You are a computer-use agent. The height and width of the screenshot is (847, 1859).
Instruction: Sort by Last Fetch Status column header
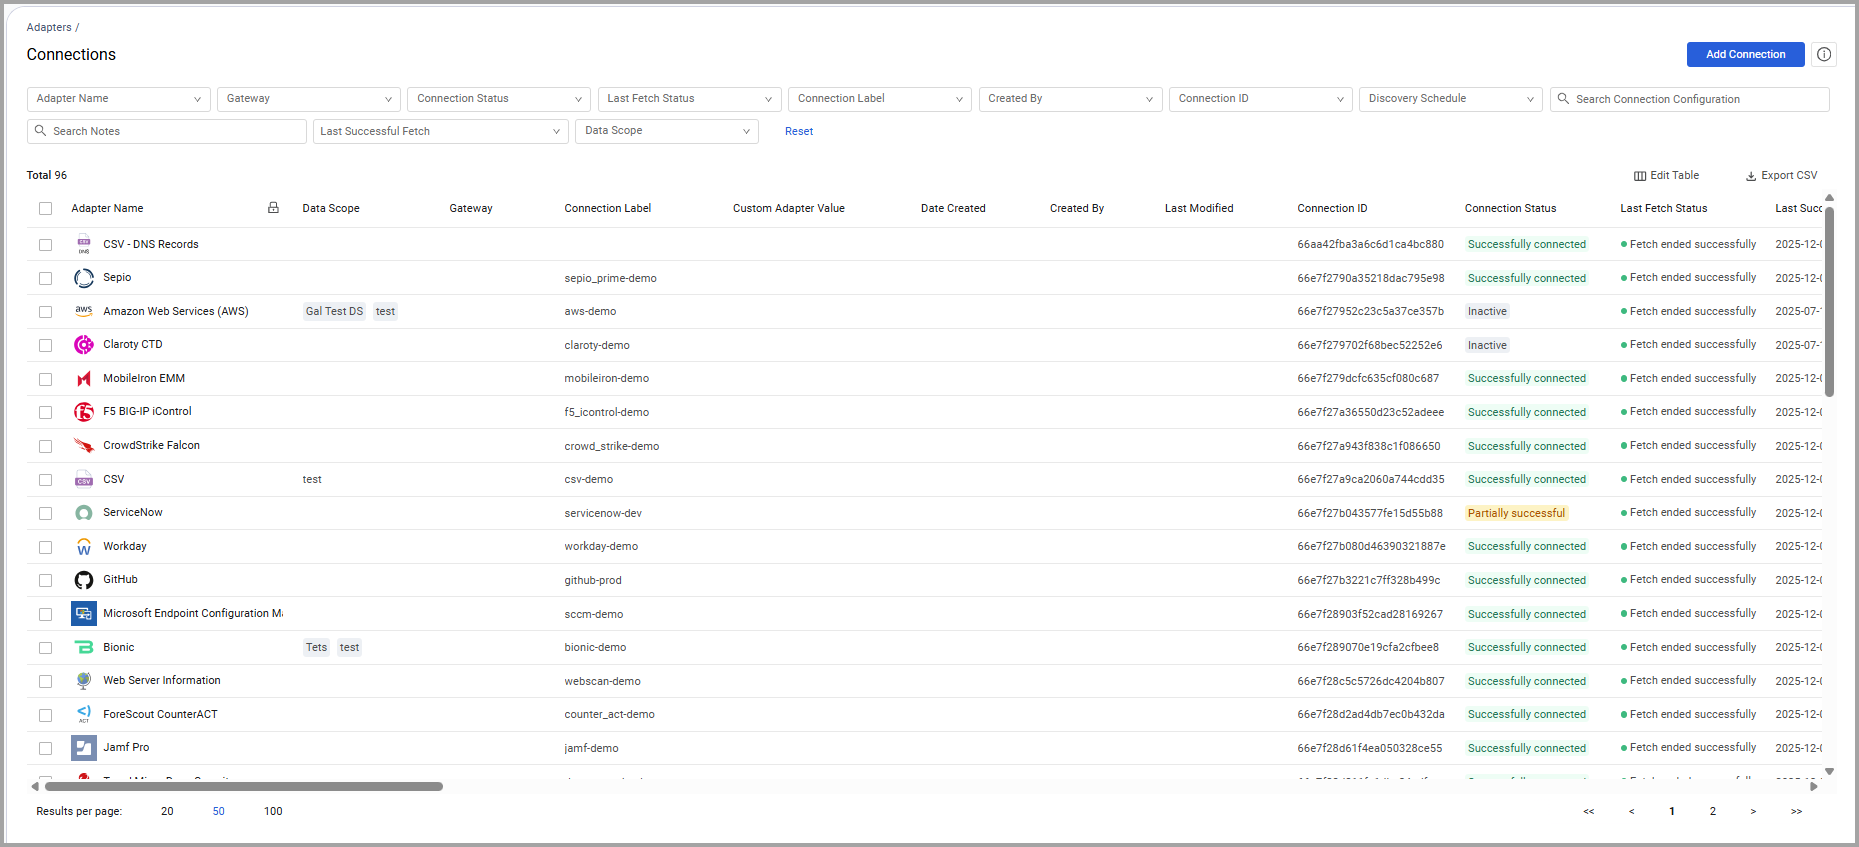[1663, 208]
